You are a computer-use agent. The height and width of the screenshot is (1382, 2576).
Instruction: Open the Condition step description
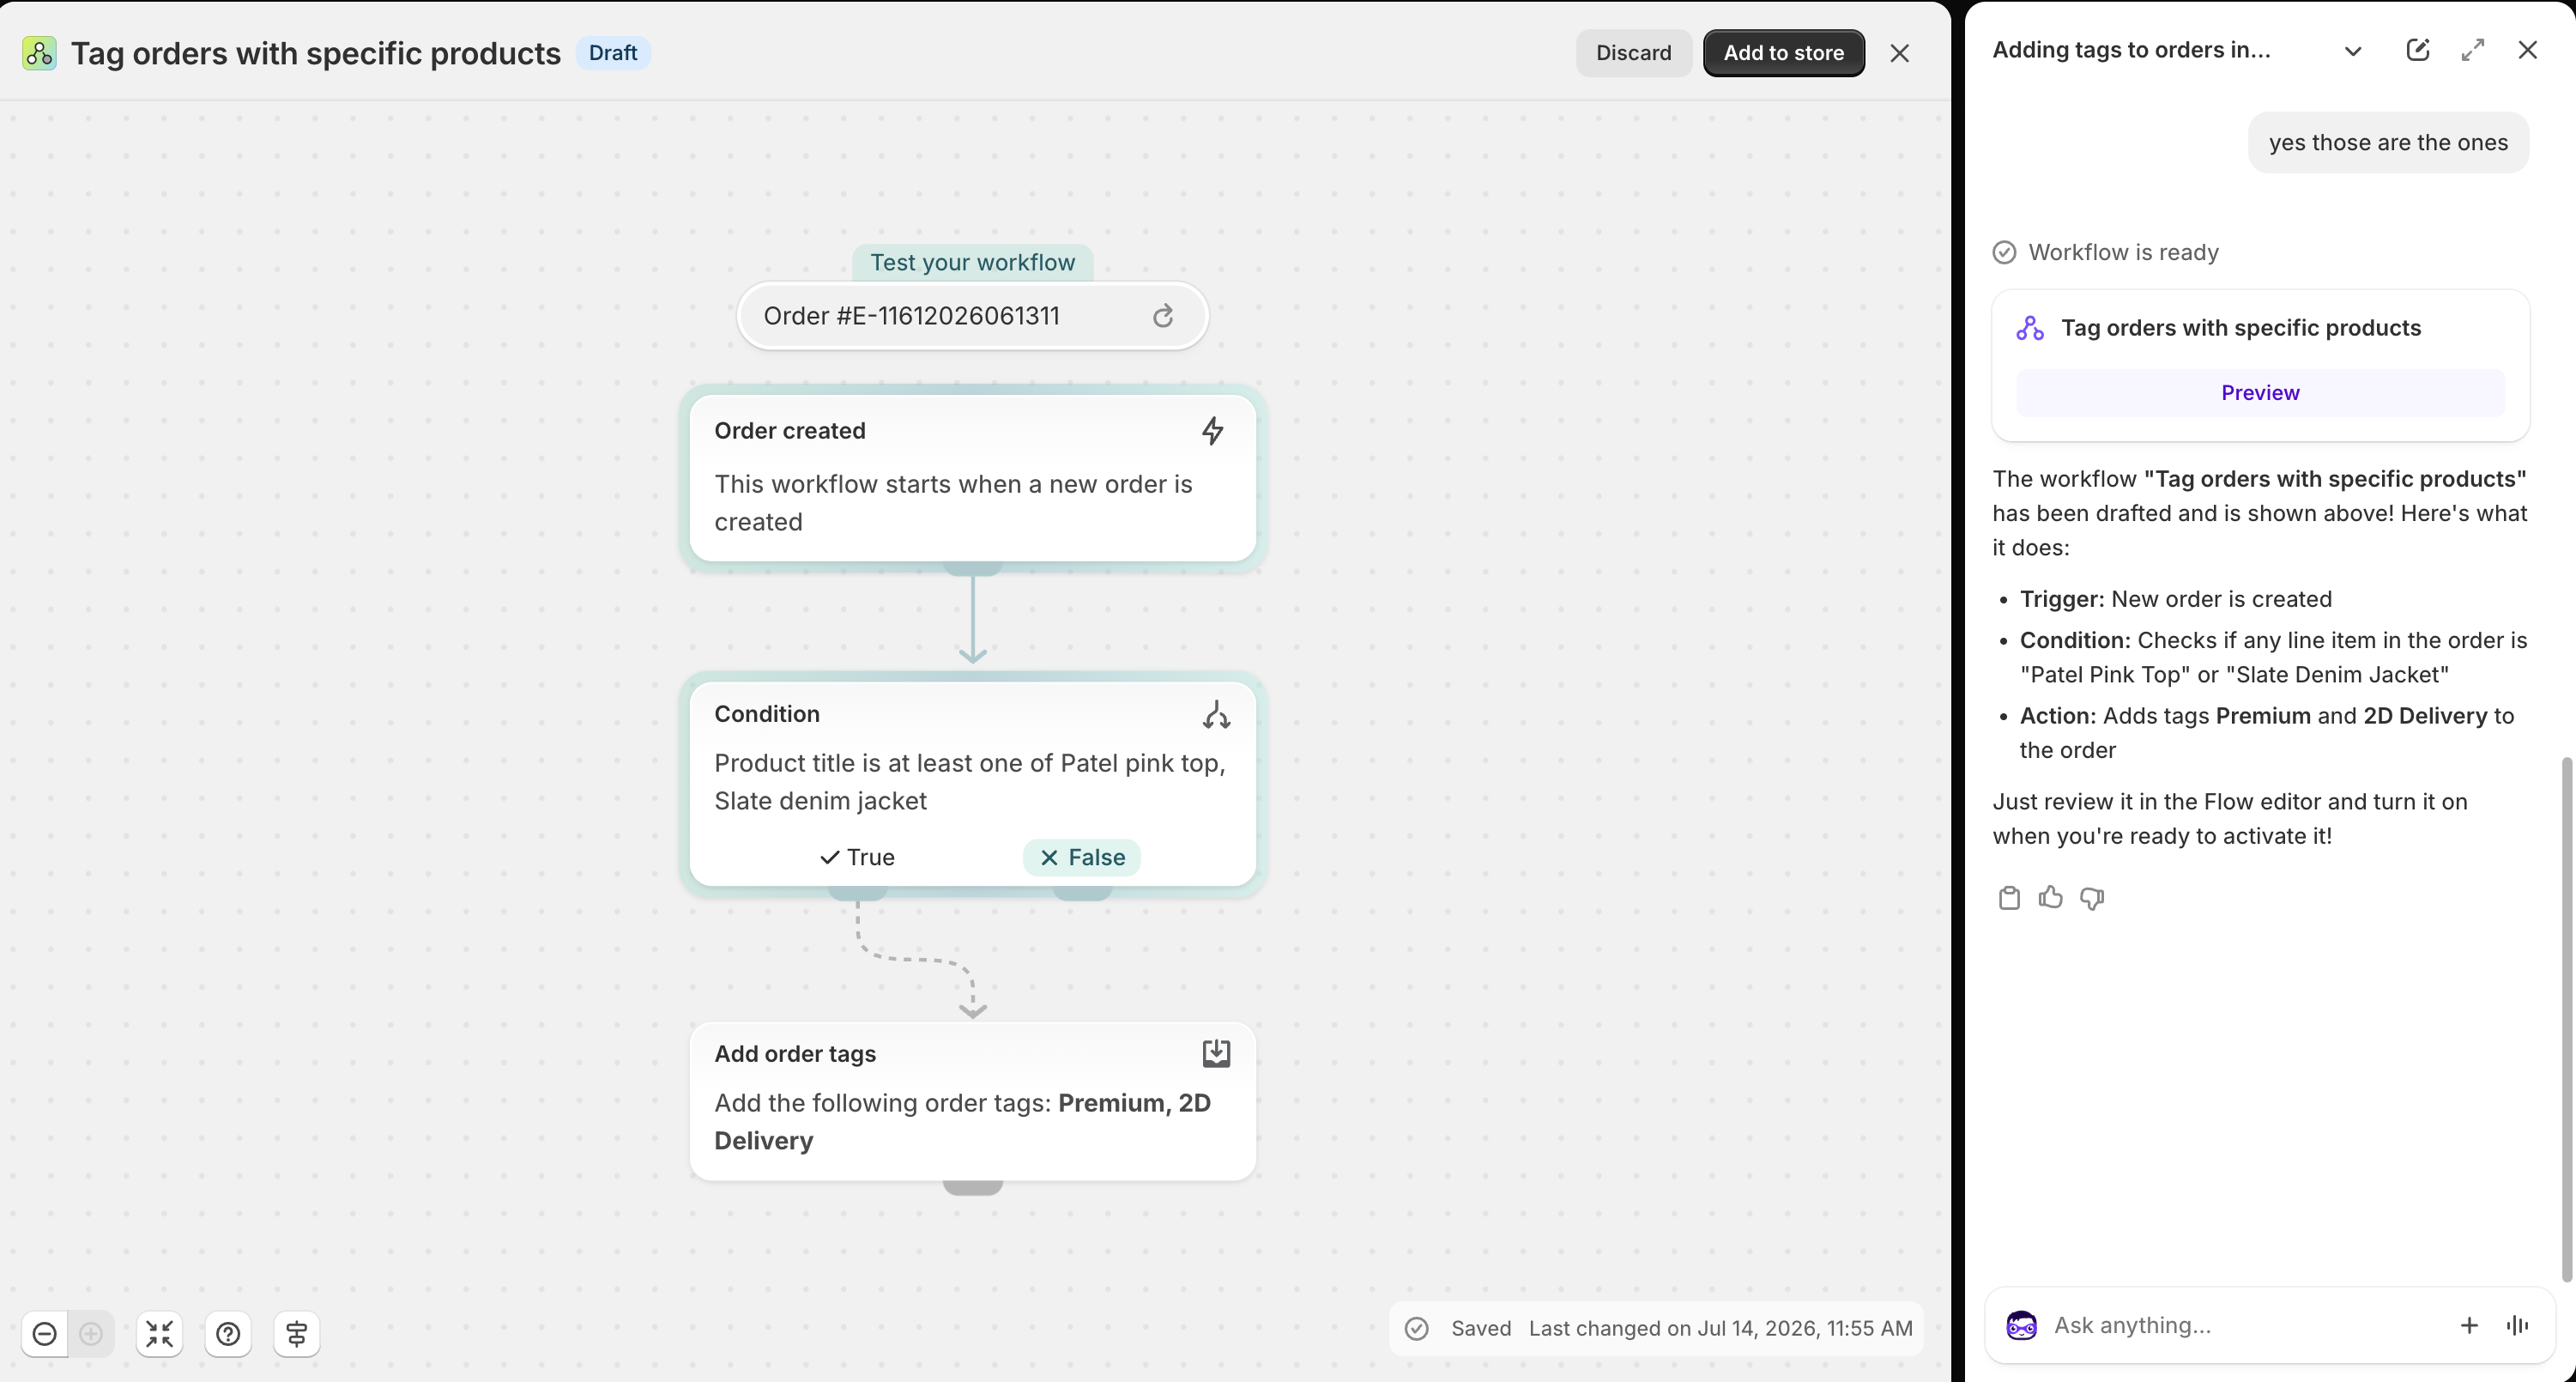pos(969,782)
